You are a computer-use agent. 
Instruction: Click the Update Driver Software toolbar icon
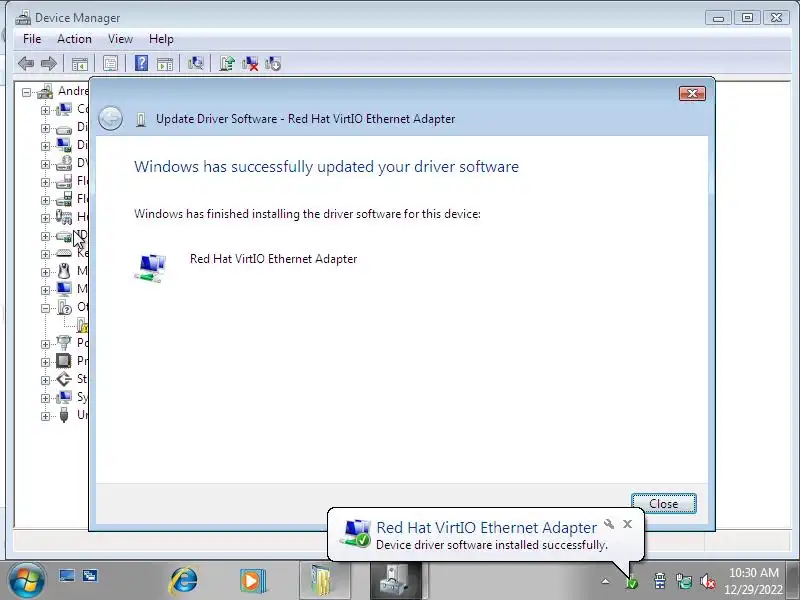tap(227, 64)
